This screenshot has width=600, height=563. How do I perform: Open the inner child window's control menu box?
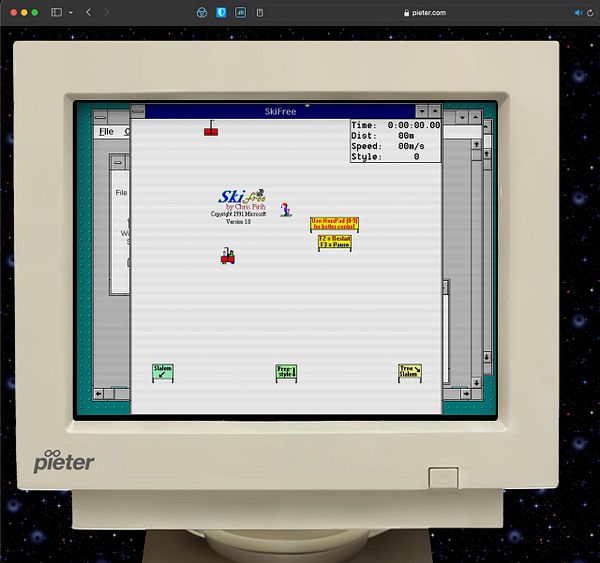(x=117, y=162)
